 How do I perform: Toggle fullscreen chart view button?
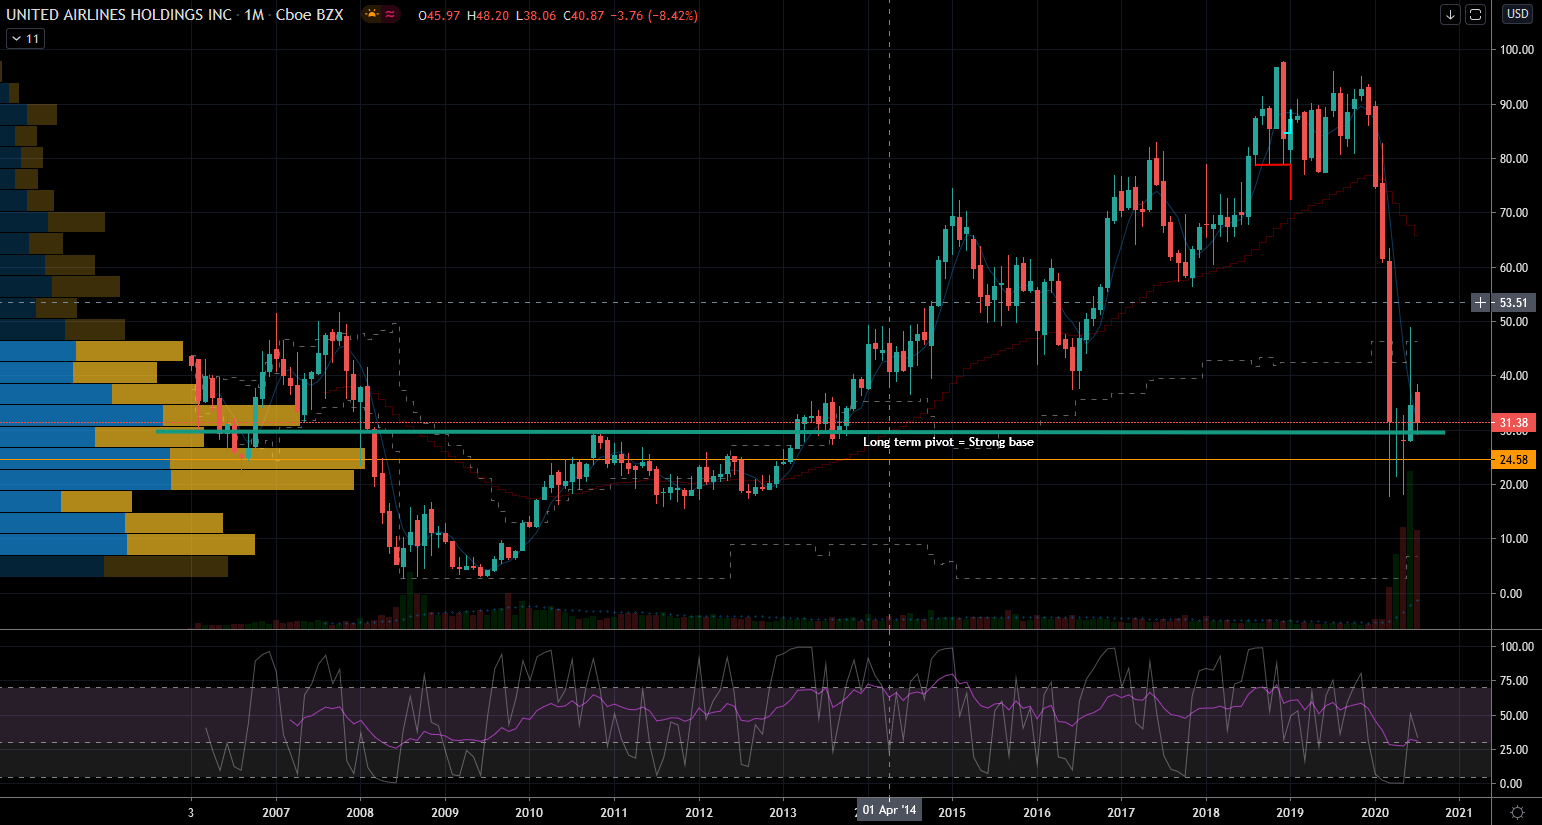[x=1475, y=14]
